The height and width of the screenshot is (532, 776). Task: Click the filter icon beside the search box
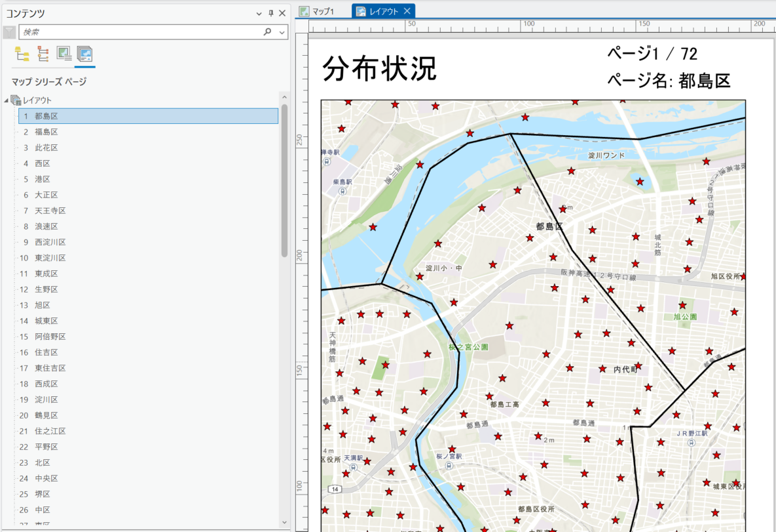9,32
